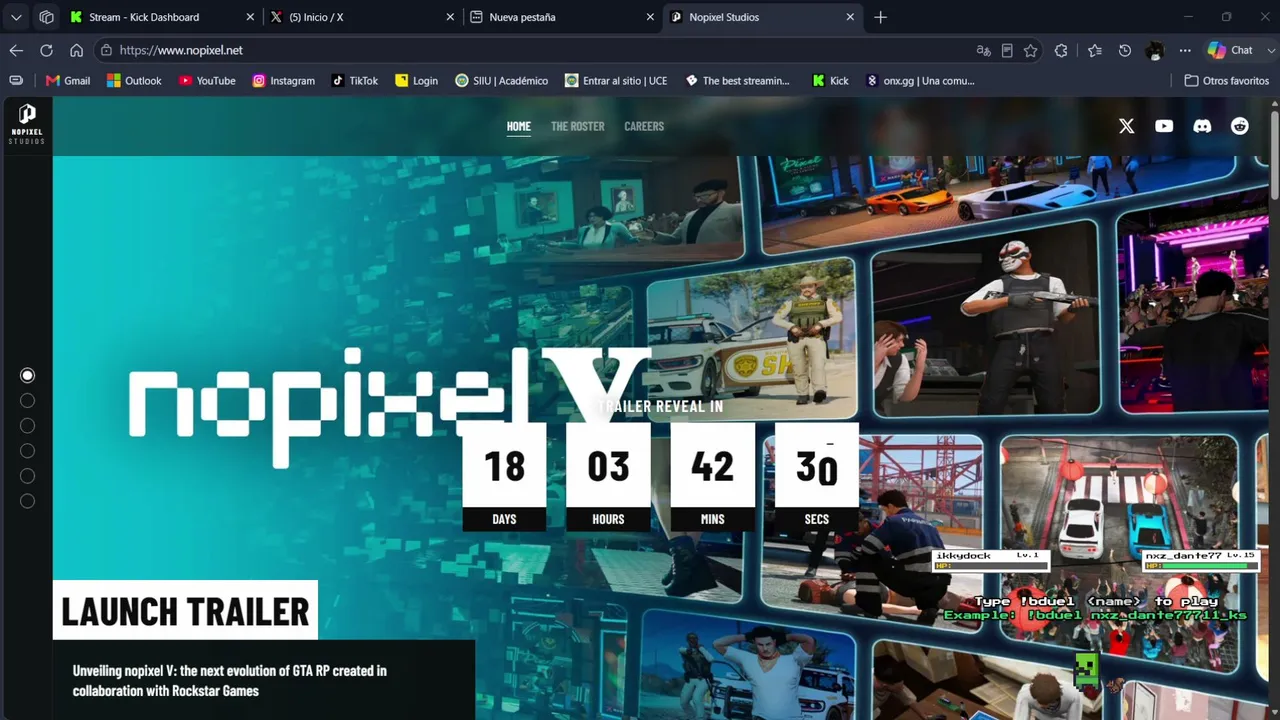Expand the Otros favoritos folder
This screenshot has height=720, width=1280.
pos(1226,81)
